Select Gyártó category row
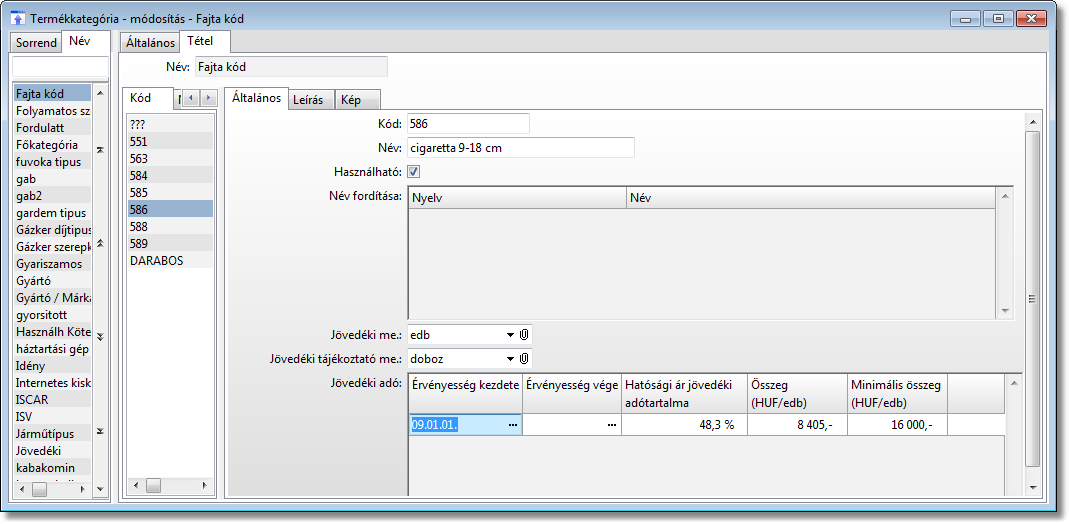This screenshot has height=524, width=1069. click(52, 281)
